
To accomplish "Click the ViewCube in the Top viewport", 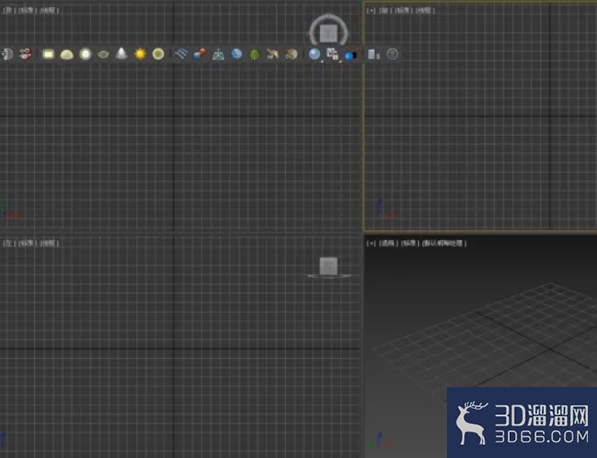I will click(x=329, y=34).
